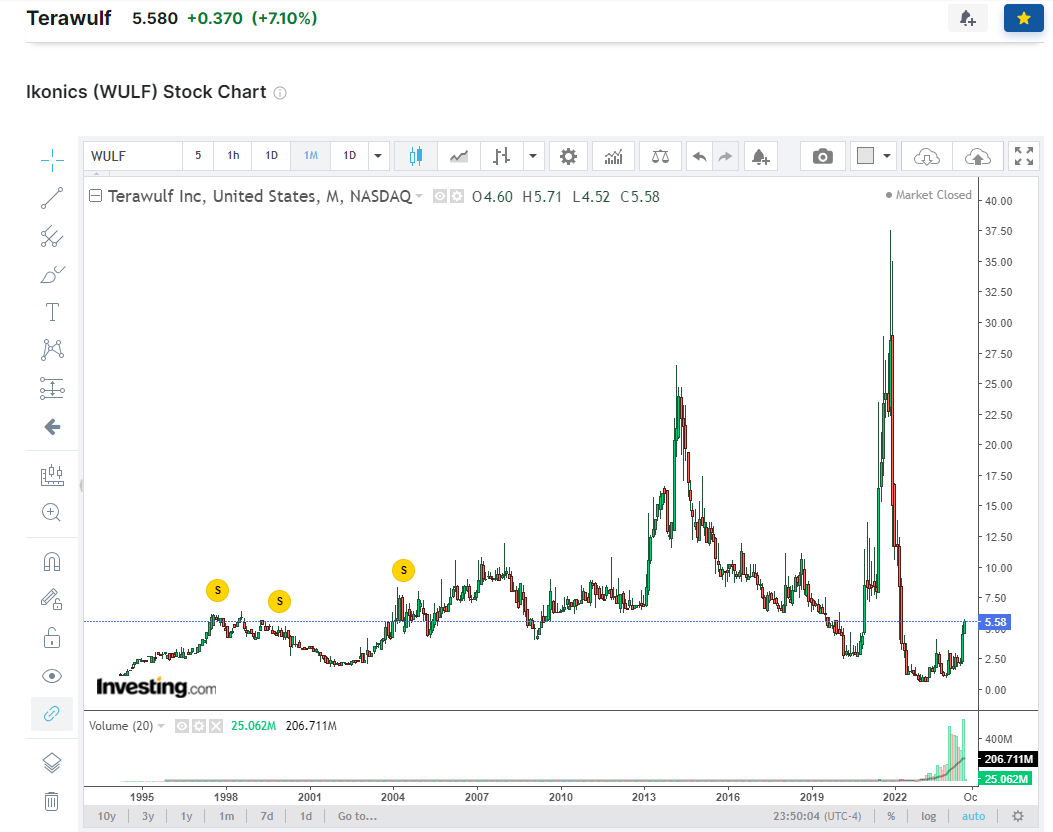1053x832 pixels.
Task: Open the Go to... date dialog
Action: 357,816
